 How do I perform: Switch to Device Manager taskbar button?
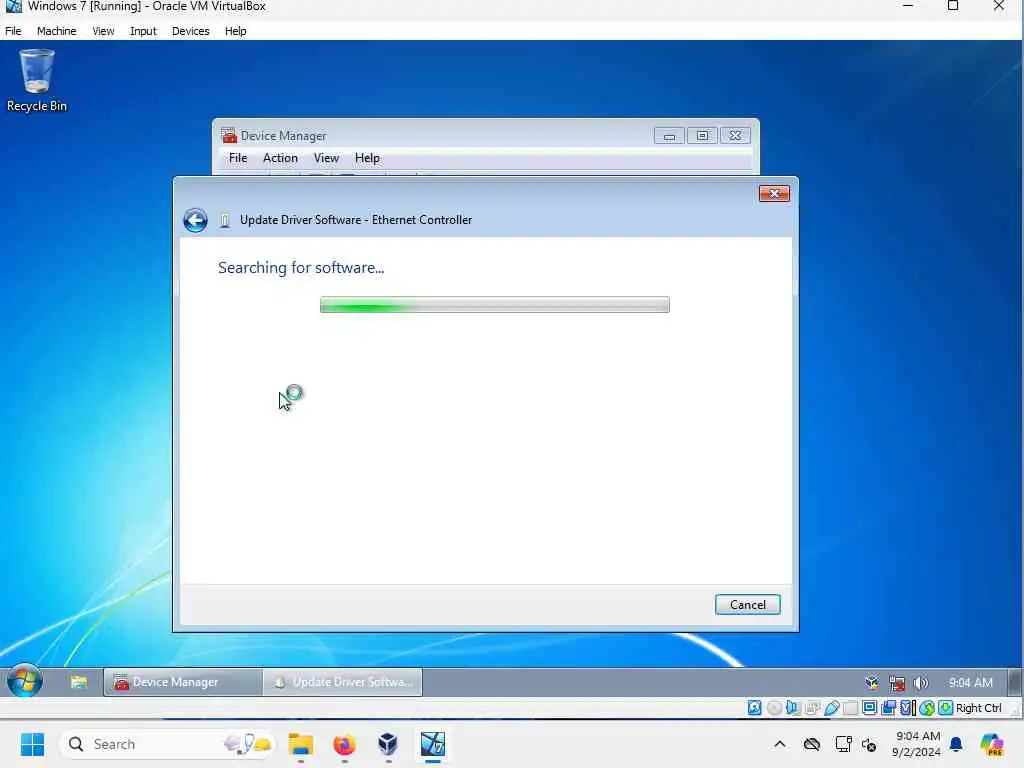(x=183, y=682)
